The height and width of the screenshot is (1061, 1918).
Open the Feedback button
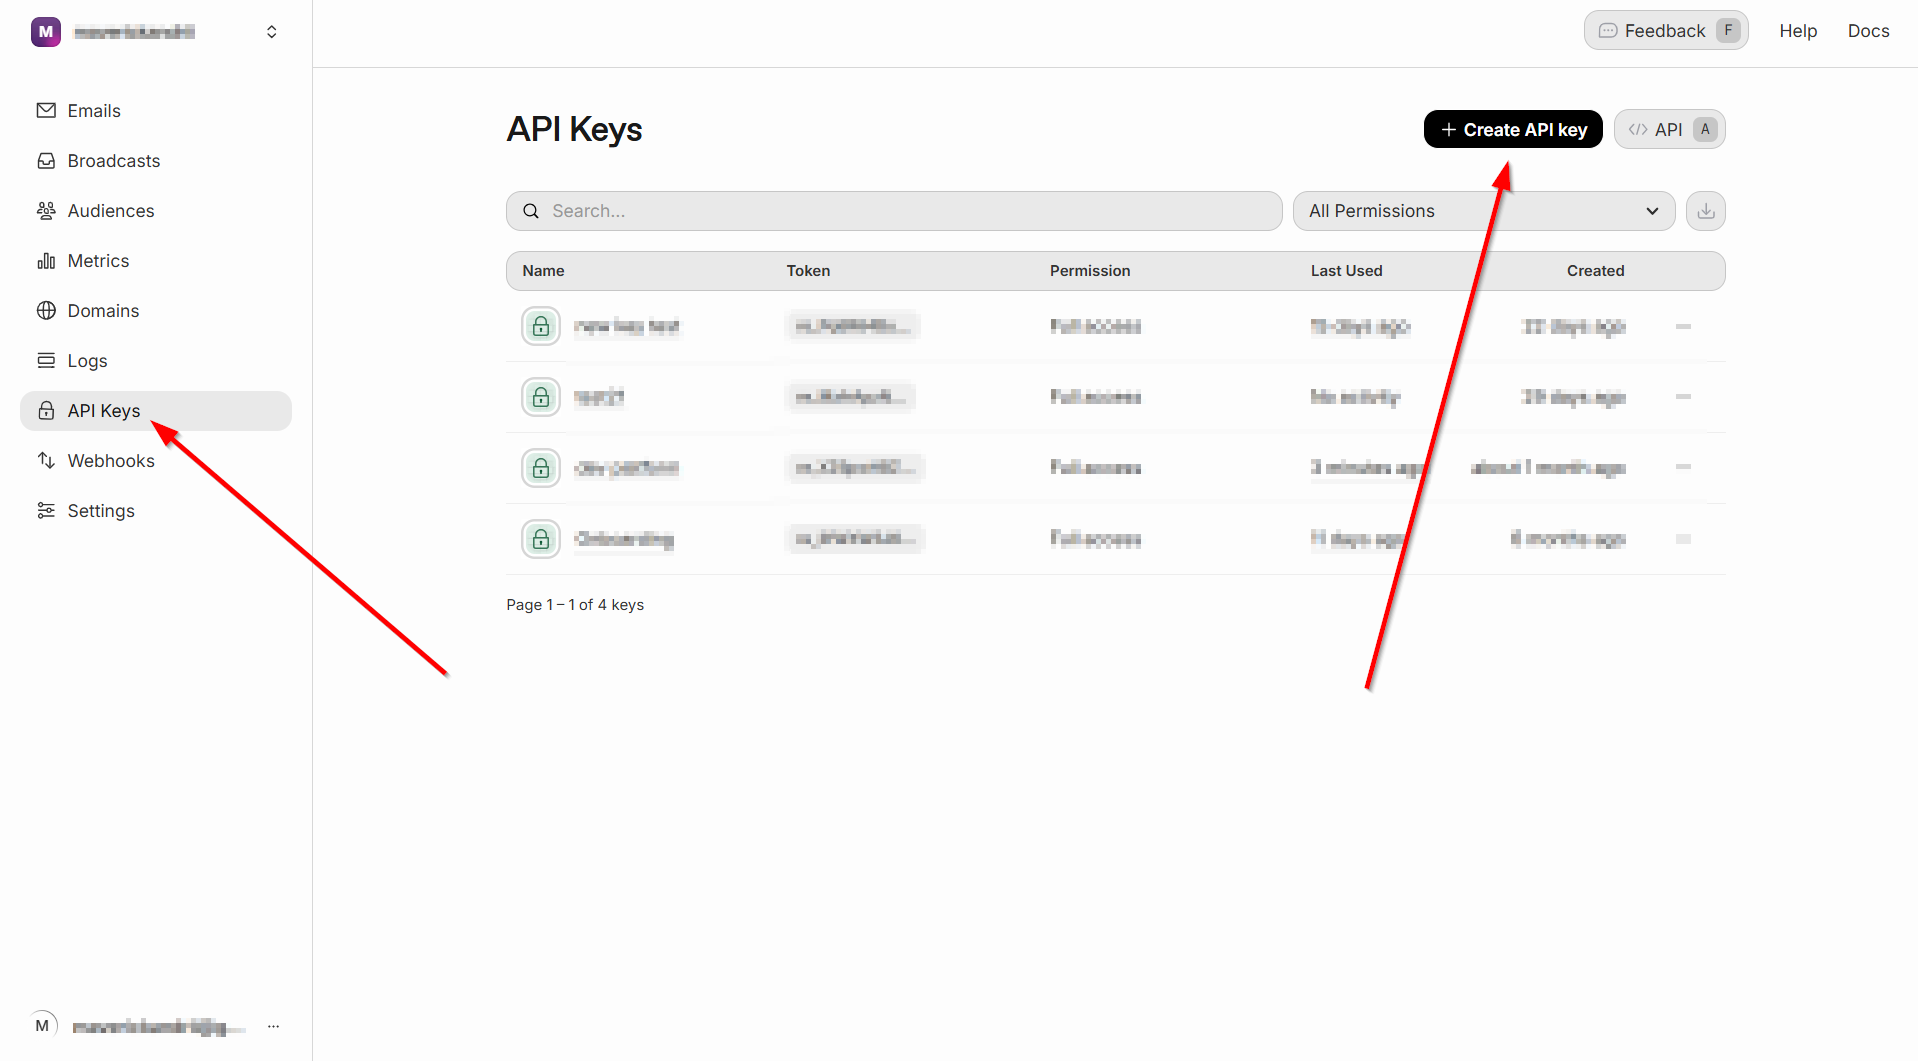1666,31
